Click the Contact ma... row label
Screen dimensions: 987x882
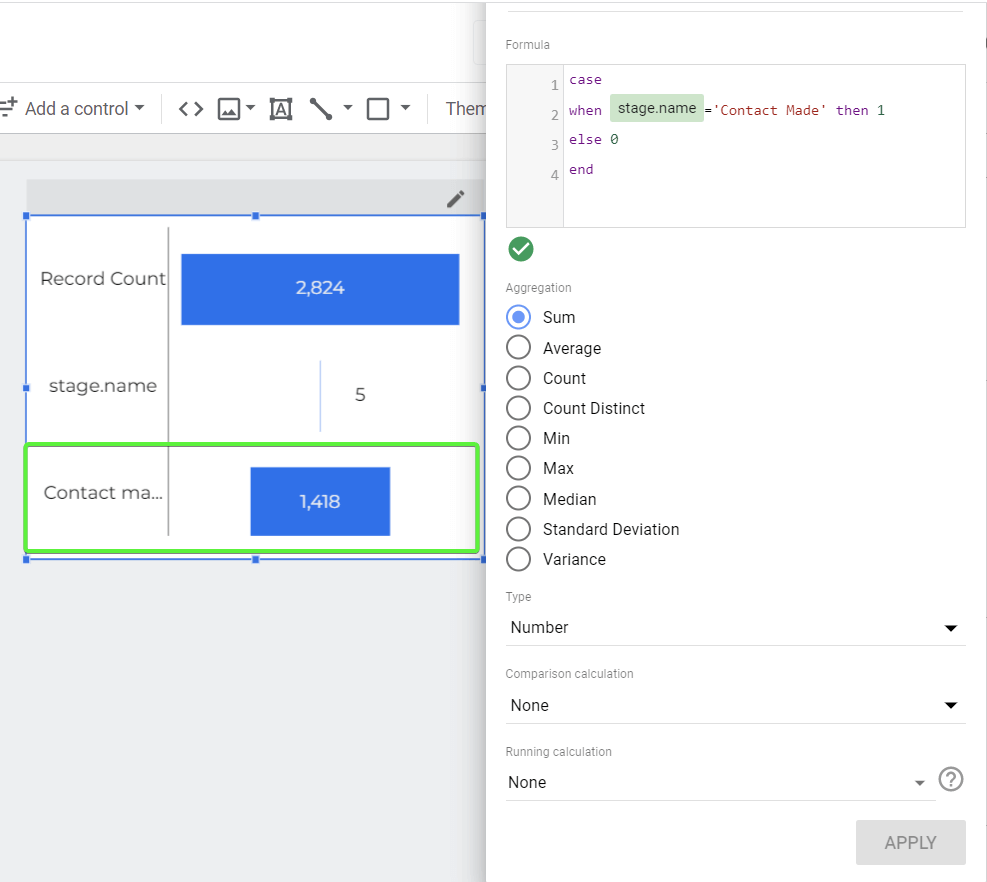[x=103, y=493]
